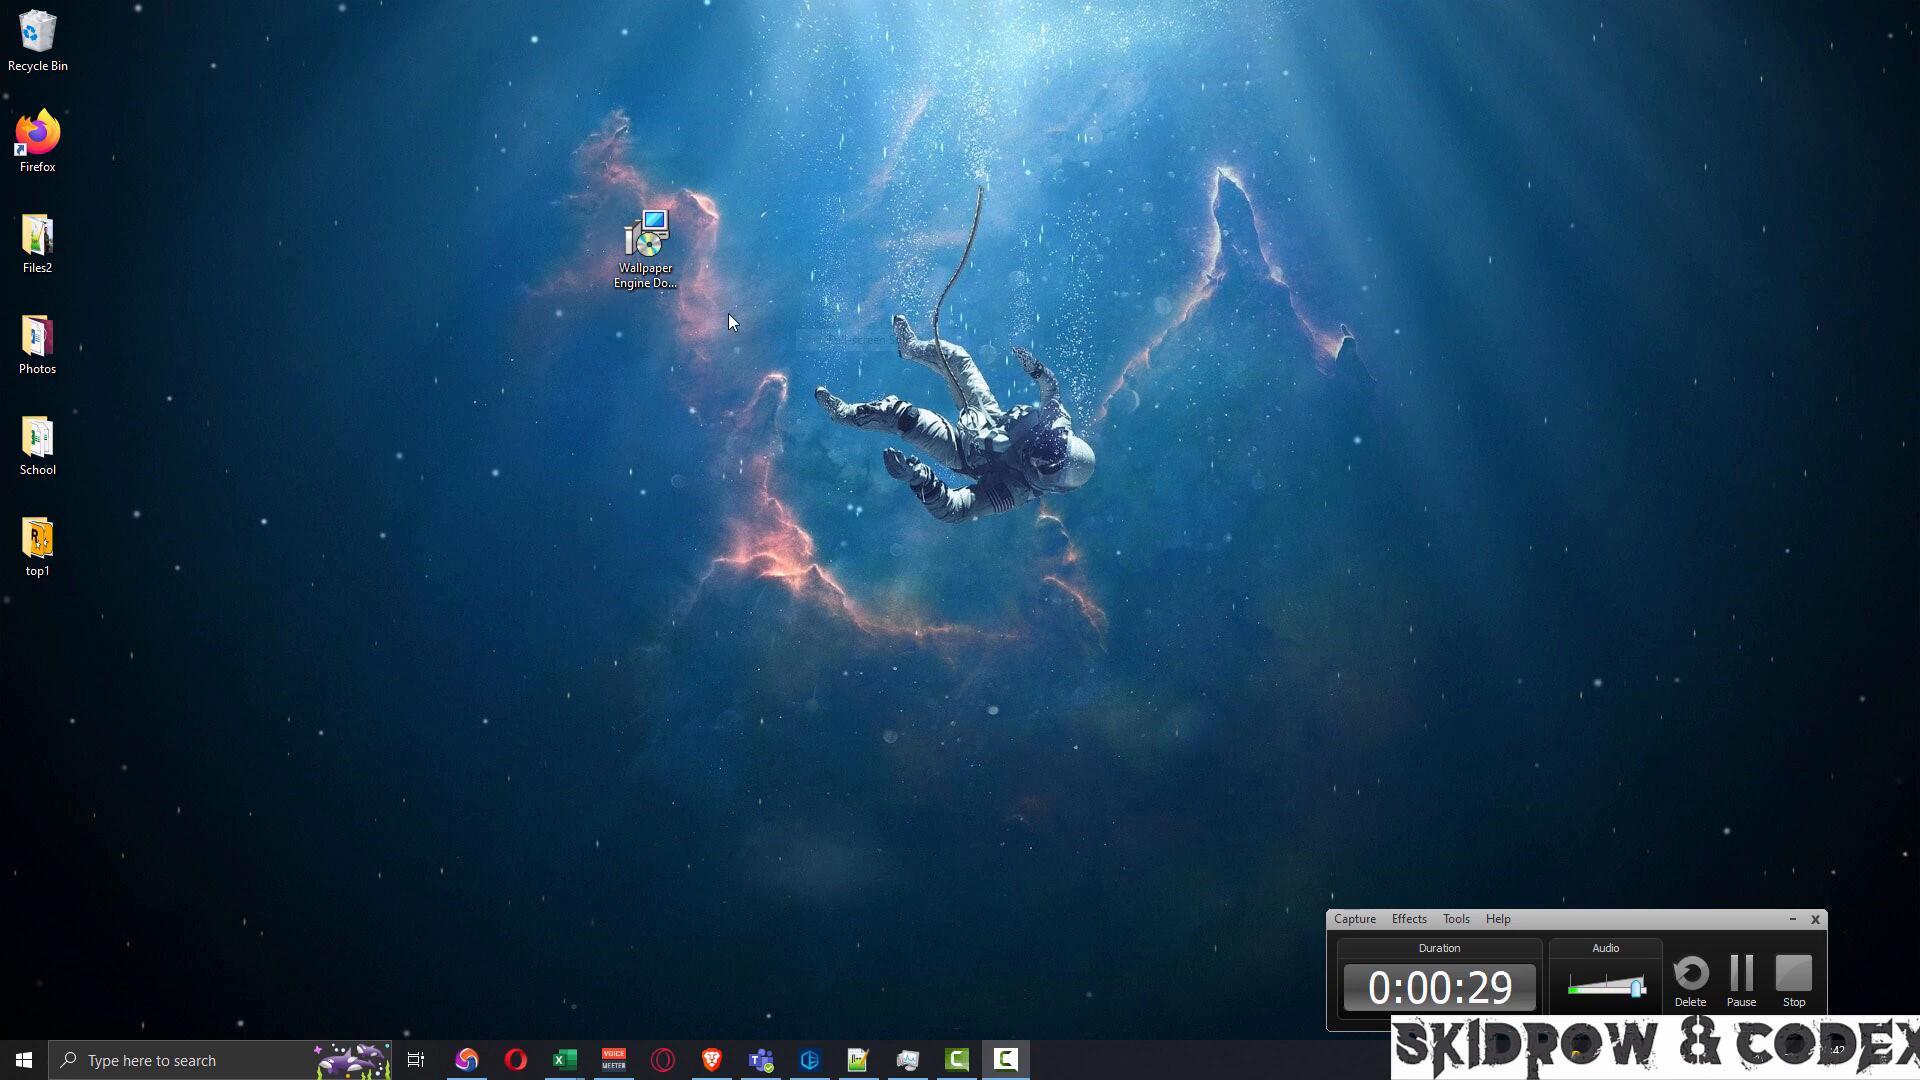Open the Effects menu
This screenshot has height=1080, width=1920.
pos(1408,919)
